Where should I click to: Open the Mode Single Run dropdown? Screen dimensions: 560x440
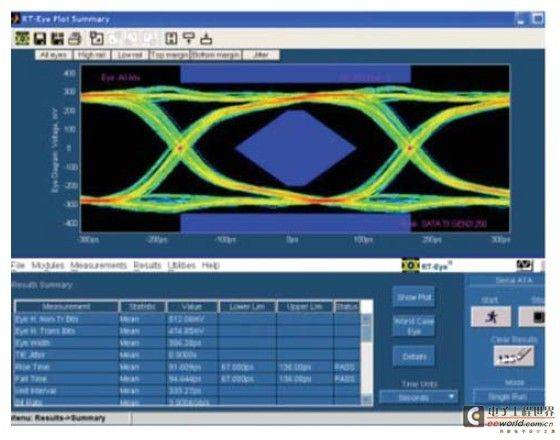509,396
